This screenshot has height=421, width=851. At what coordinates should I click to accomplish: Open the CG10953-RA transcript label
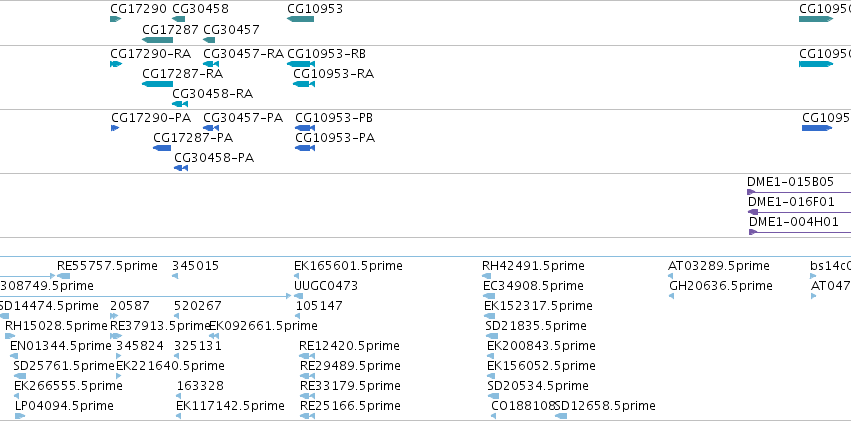334,74
